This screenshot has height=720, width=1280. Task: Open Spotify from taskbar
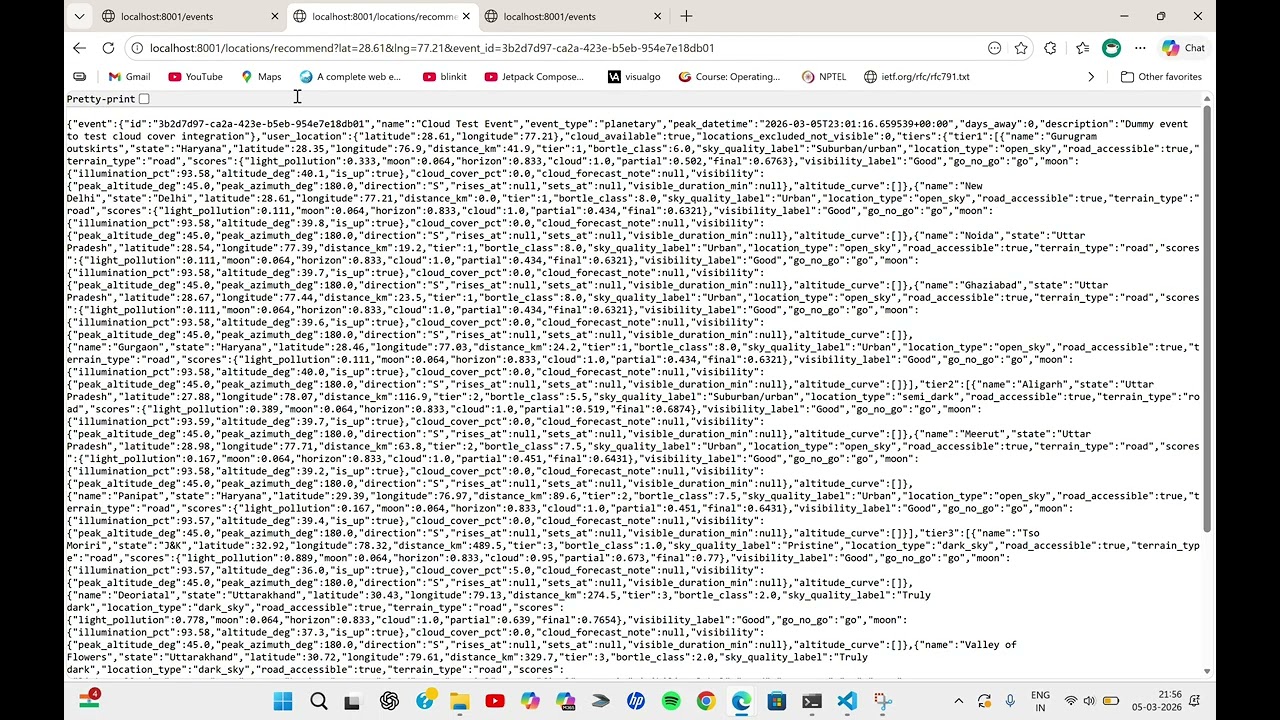click(671, 701)
